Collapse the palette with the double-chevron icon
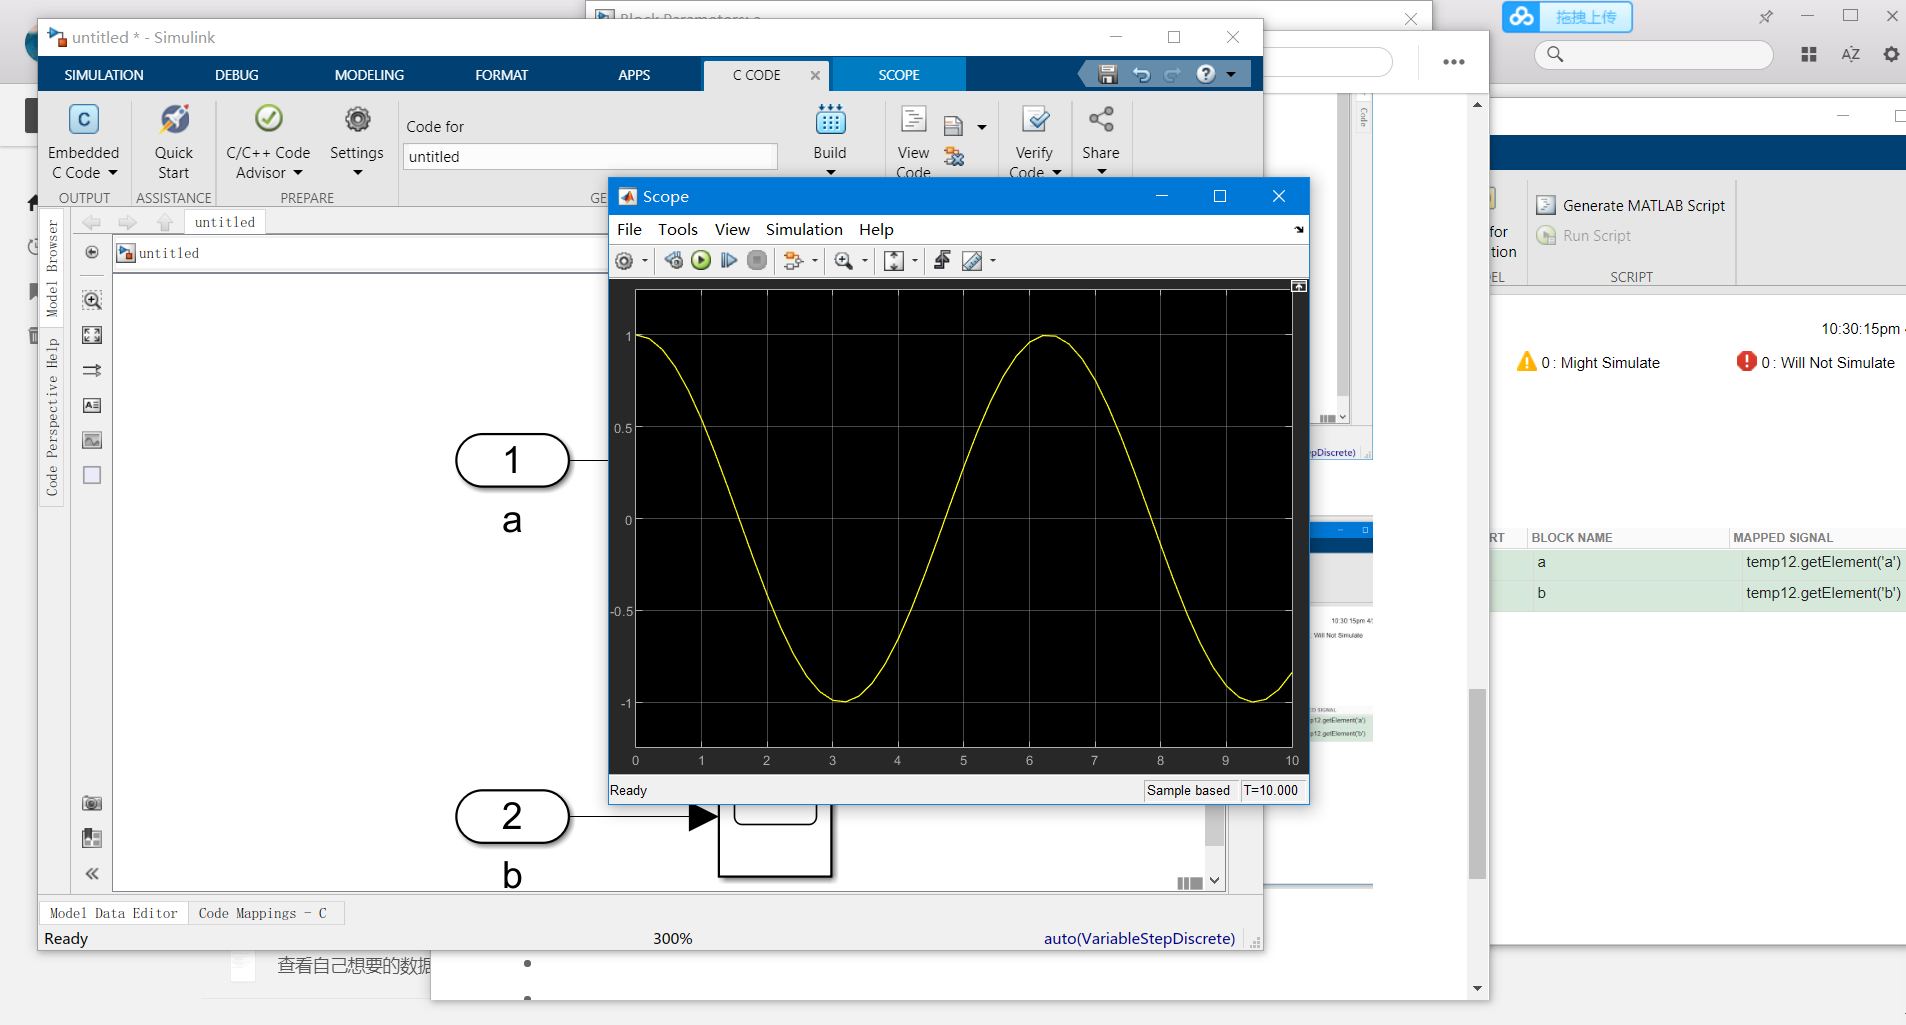The height and width of the screenshot is (1025, 1906). click(92, 873)
